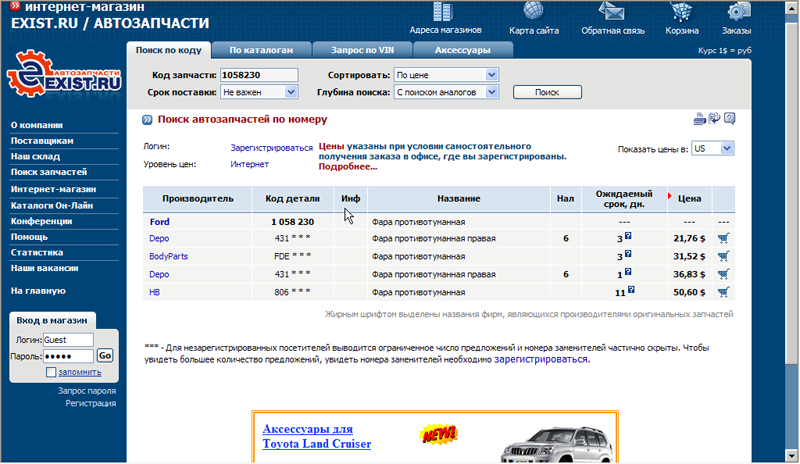Follow the Зарегистрироваться link beside Логин
800x464 pixels.
click(x=271, y=148)
